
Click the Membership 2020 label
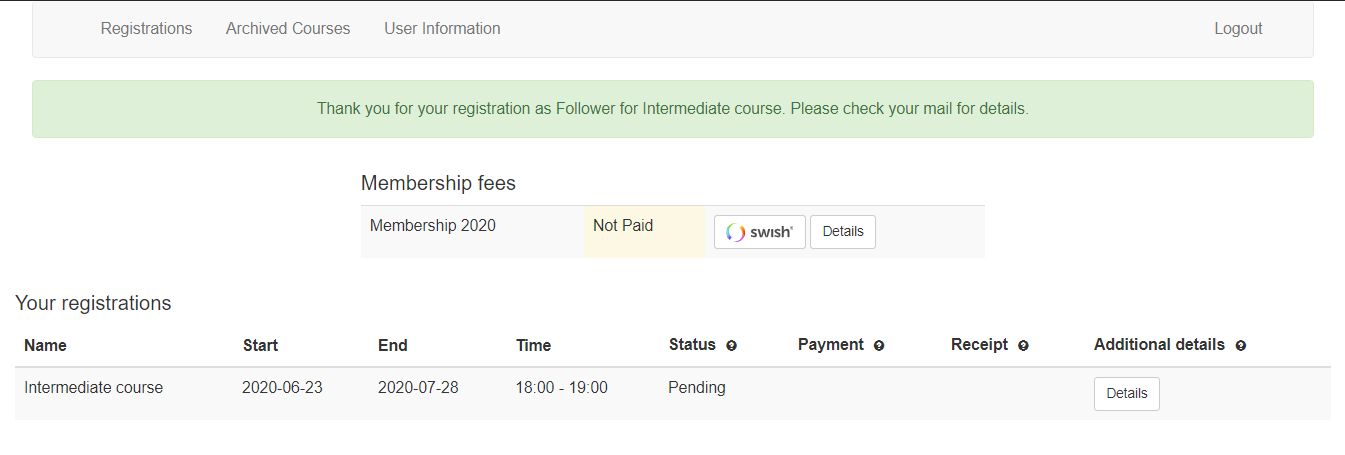(432, 226)
